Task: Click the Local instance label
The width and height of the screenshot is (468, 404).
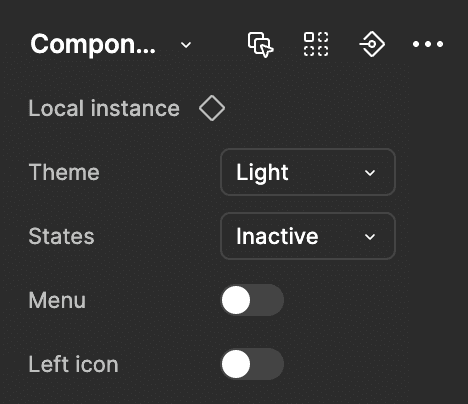Action: (104, 108)
